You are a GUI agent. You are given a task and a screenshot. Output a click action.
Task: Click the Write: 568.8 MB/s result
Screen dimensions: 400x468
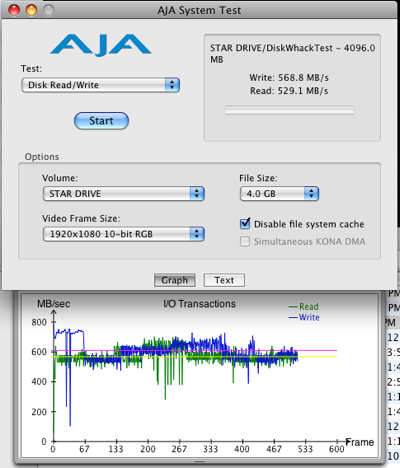(x=289, y=78)
